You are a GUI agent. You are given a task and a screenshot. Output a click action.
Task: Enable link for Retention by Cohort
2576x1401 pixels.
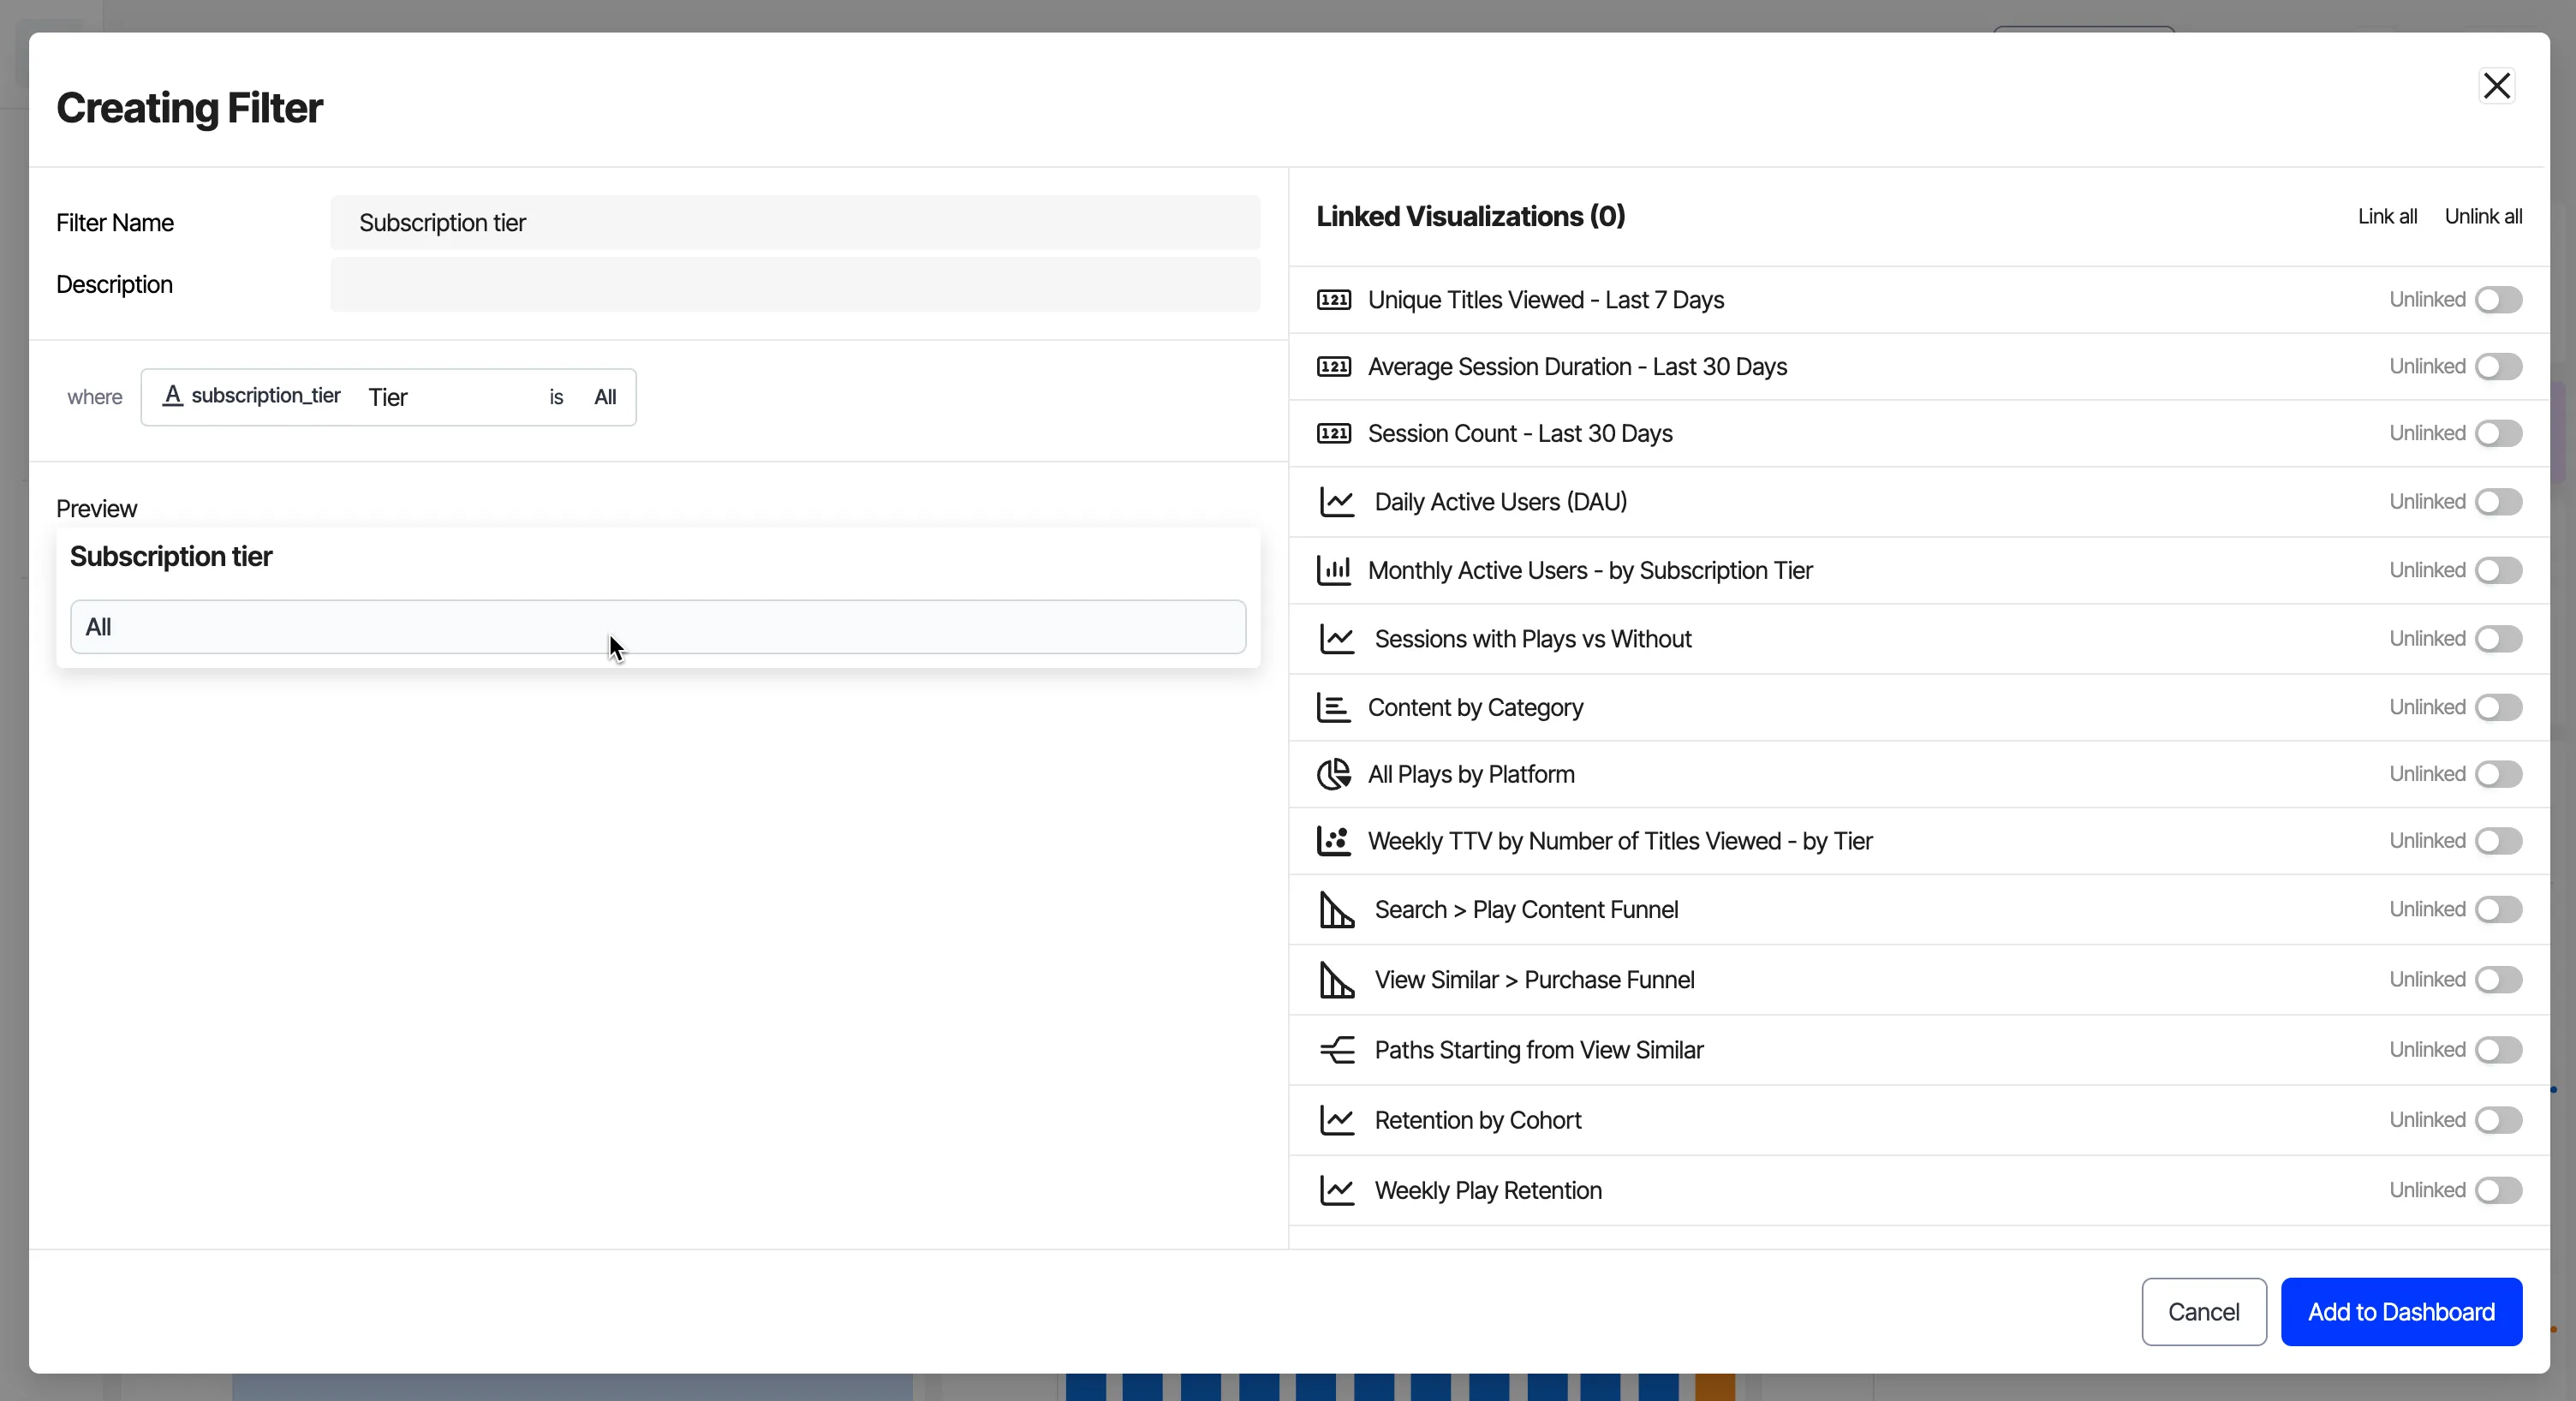tap(2498, 1120)
